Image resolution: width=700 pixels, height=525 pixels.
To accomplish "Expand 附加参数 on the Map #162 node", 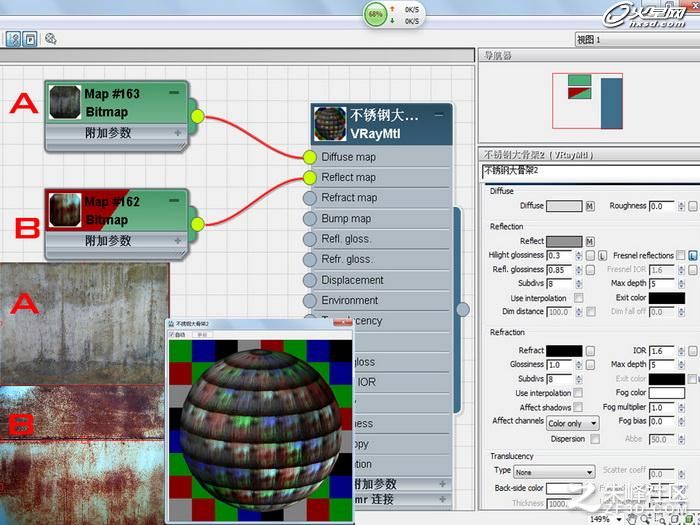I will point(178,241).
